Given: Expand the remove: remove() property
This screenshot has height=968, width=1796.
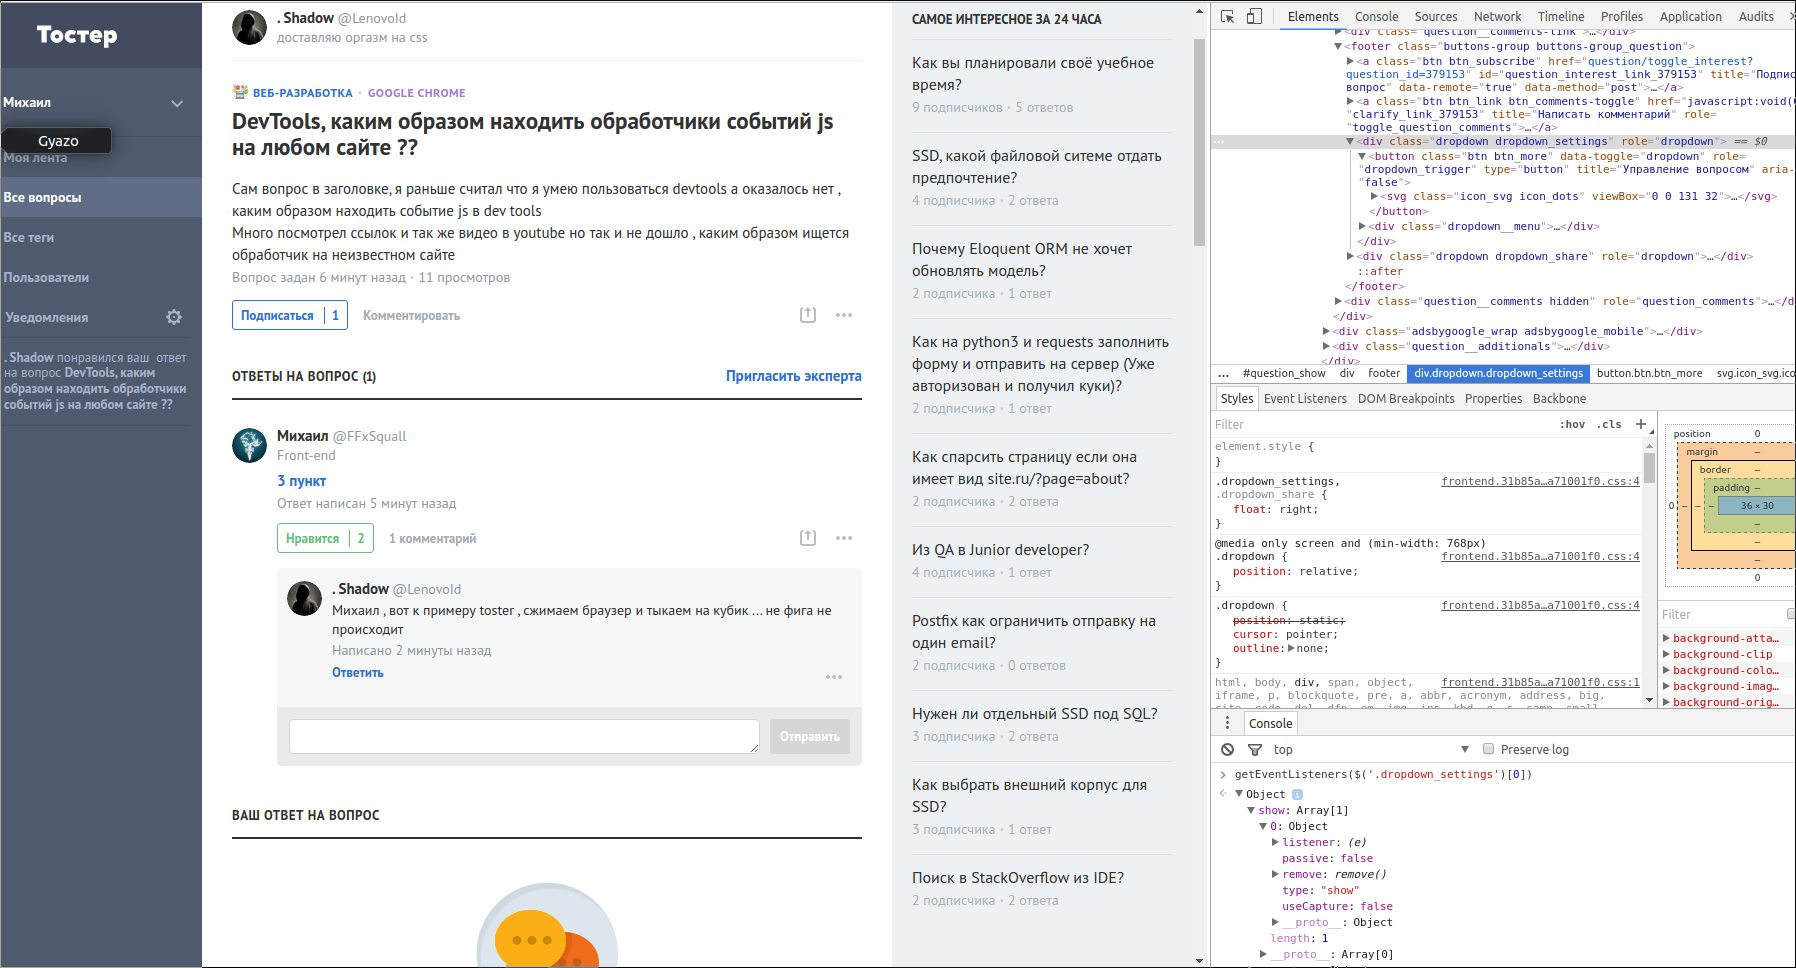Looking at the screenshot, I should point(1275,874).
